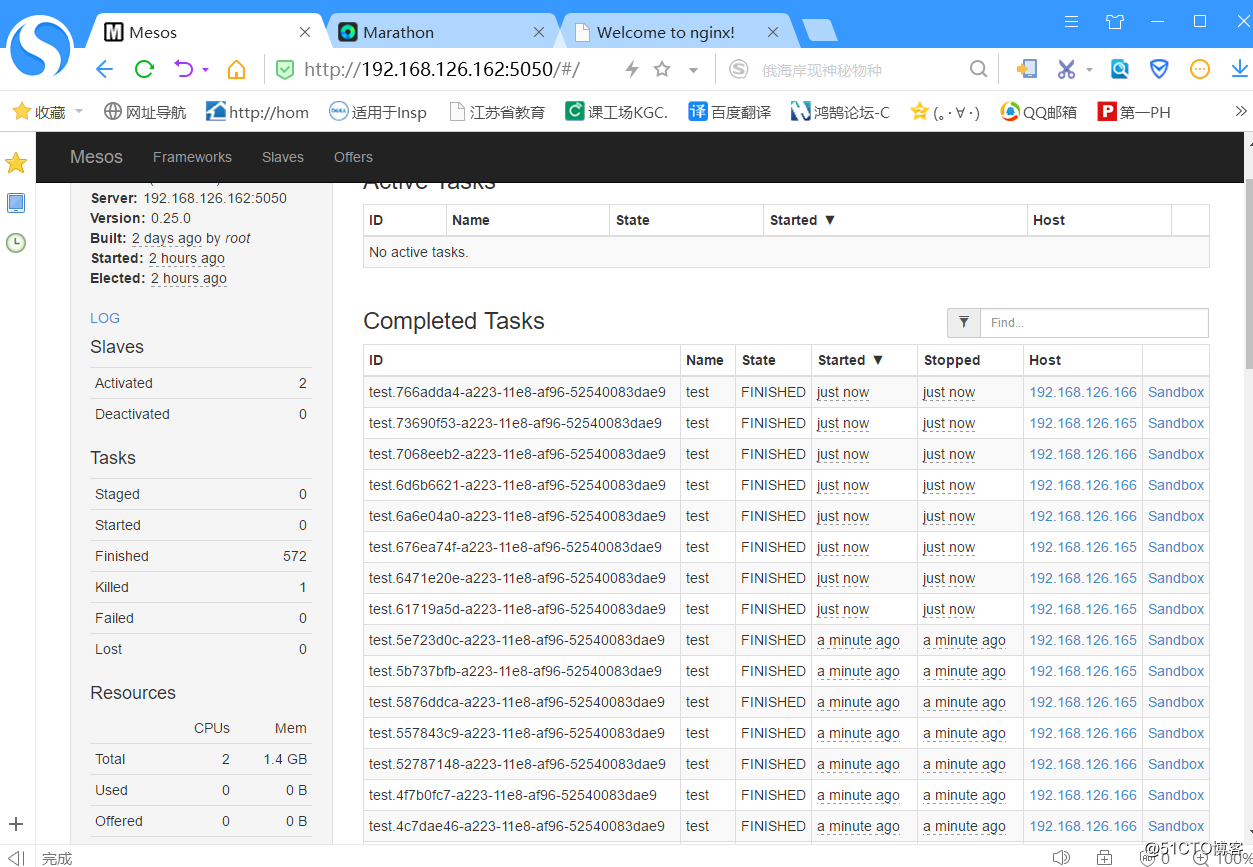Image resolution: width=1253 pixels, height=867 pixels.
Task: Close the Mesos tab
Action: 305,32
